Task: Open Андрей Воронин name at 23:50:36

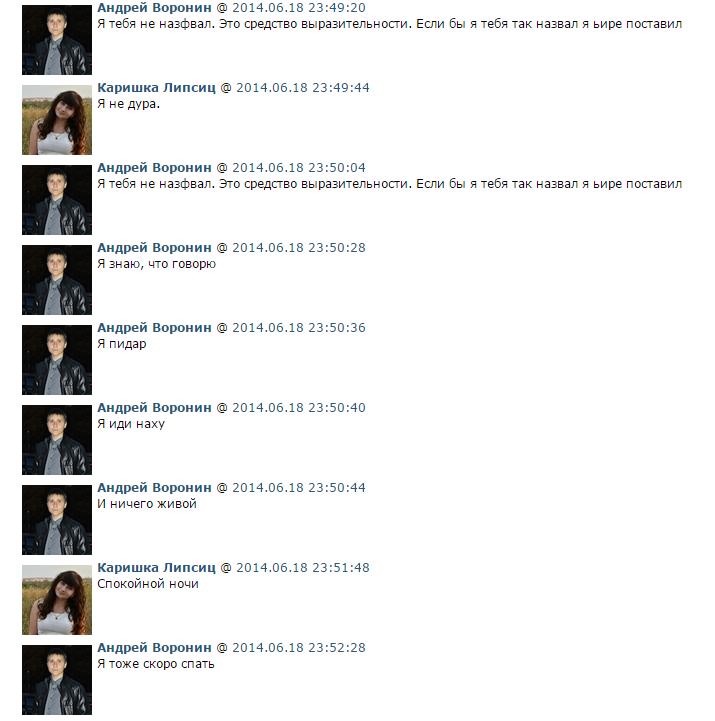Action: click(154, 328)
